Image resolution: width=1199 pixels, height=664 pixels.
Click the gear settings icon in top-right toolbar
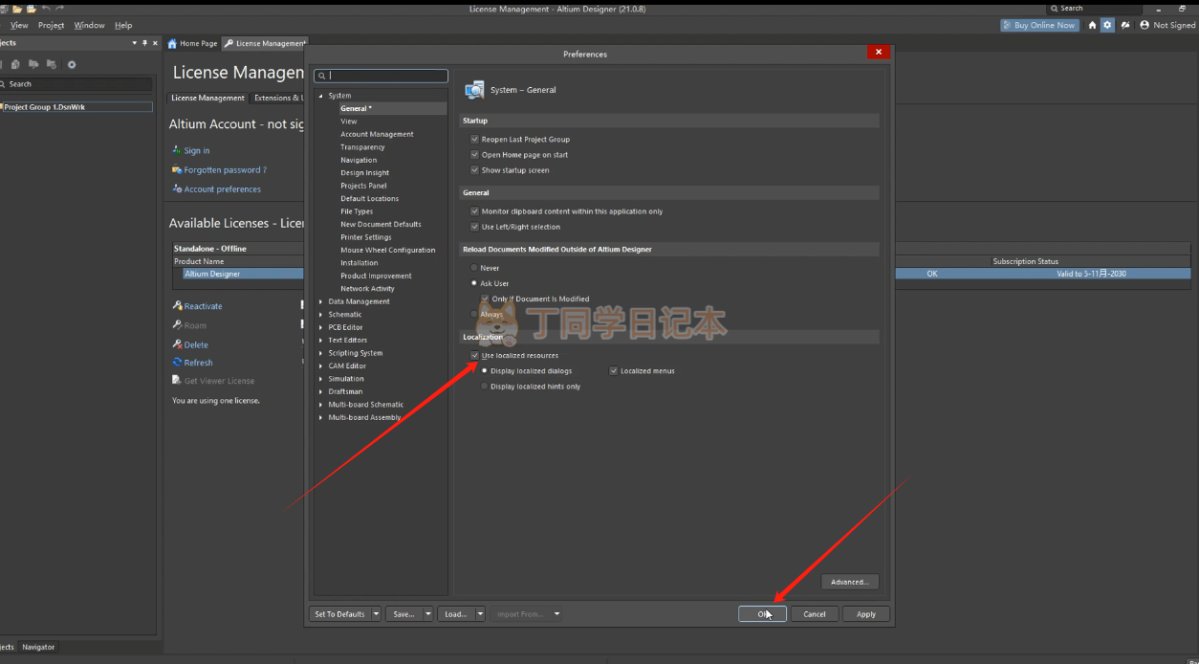pyautogui.click(x=1107, y=25)
